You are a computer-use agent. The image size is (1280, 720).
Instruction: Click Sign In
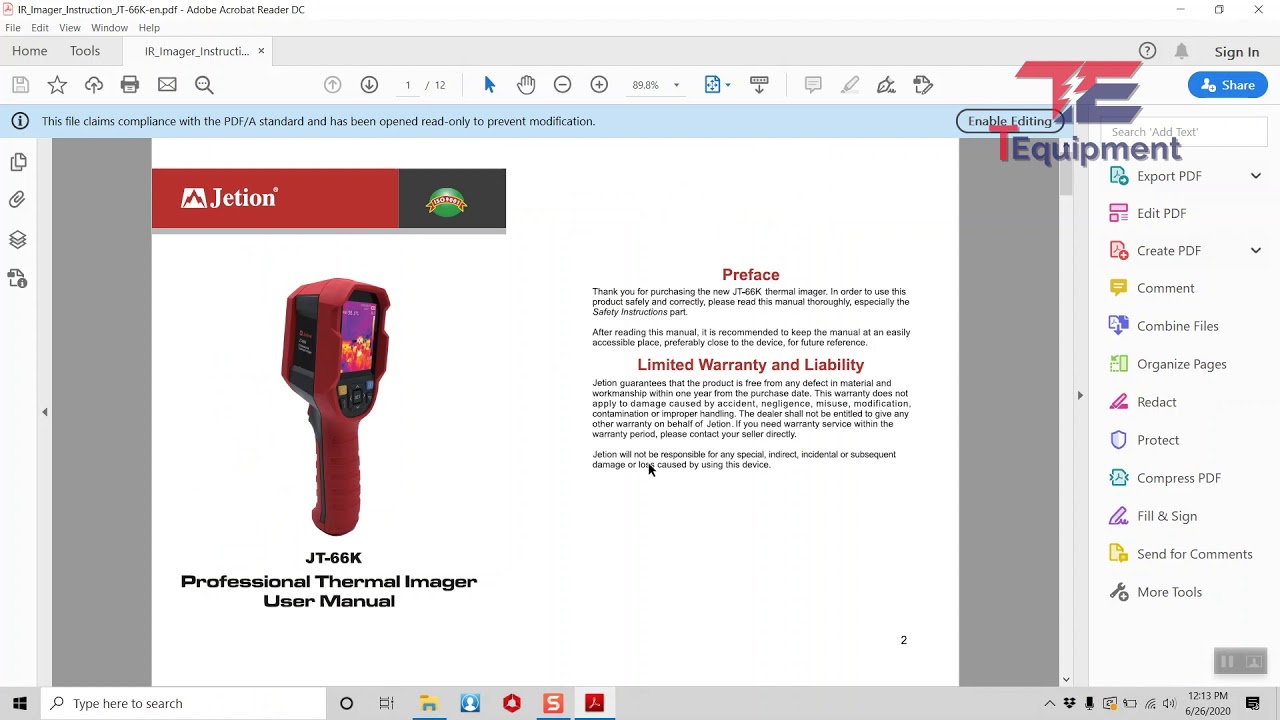click(1237, 52)
